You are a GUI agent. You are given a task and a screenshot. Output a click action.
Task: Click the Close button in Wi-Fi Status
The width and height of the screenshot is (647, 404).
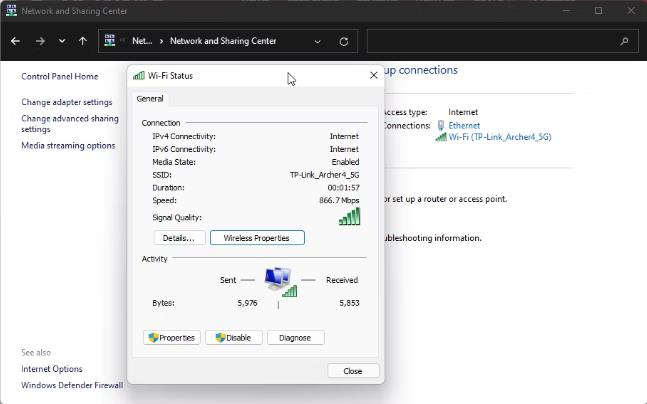point(353,371)
